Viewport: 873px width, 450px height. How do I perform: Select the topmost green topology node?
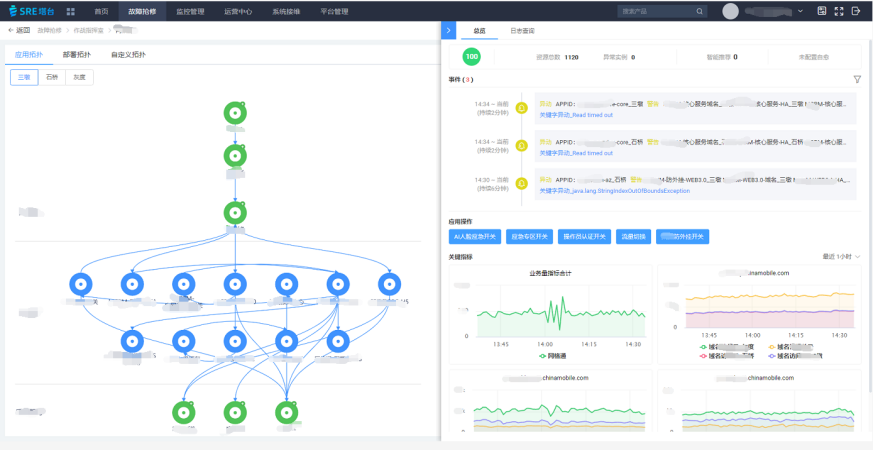pos(235,113)
